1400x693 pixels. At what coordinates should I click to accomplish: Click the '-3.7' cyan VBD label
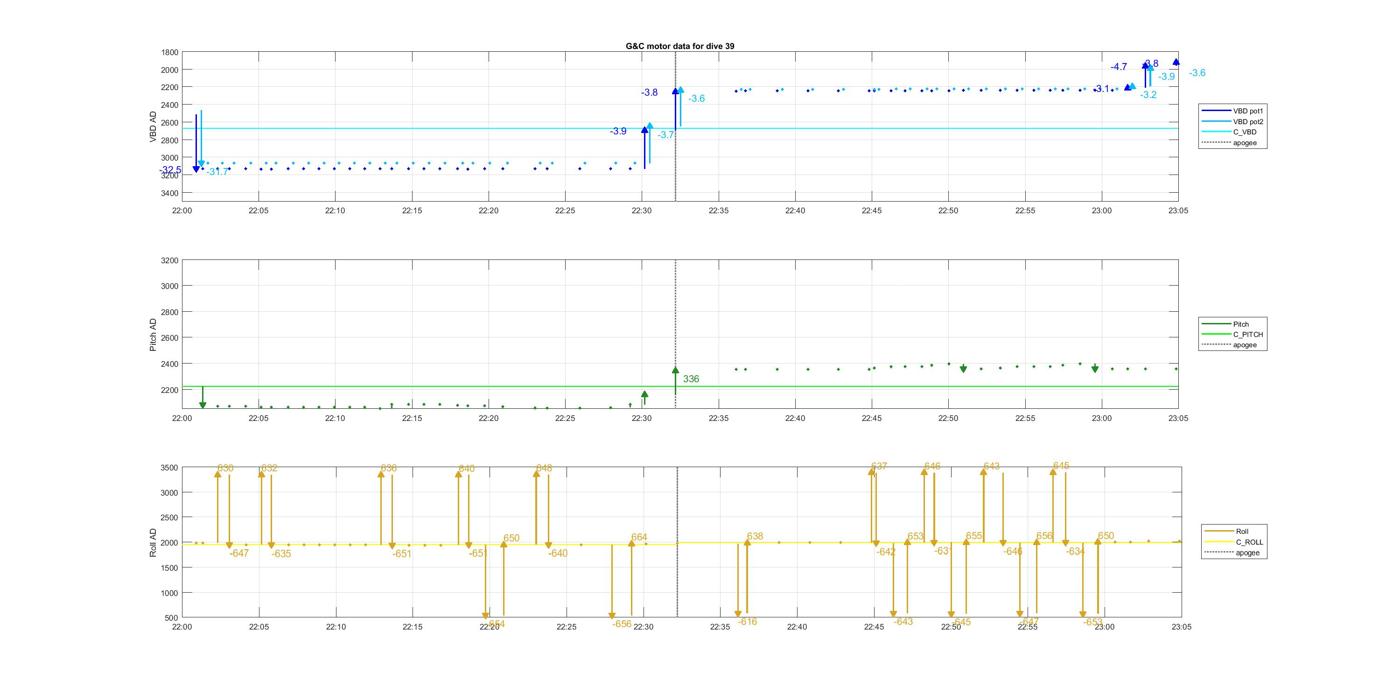point(665,134)
